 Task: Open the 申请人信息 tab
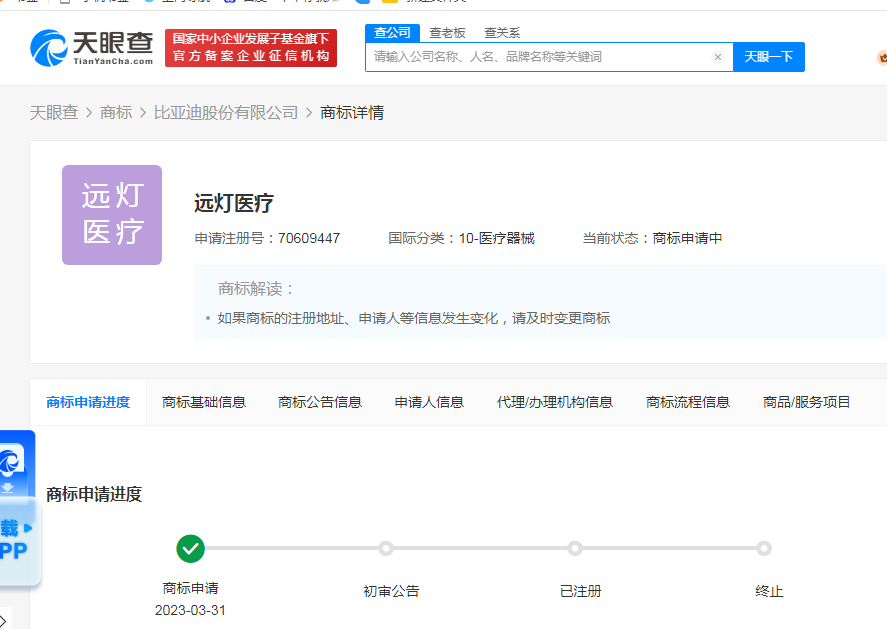(429, 402)
